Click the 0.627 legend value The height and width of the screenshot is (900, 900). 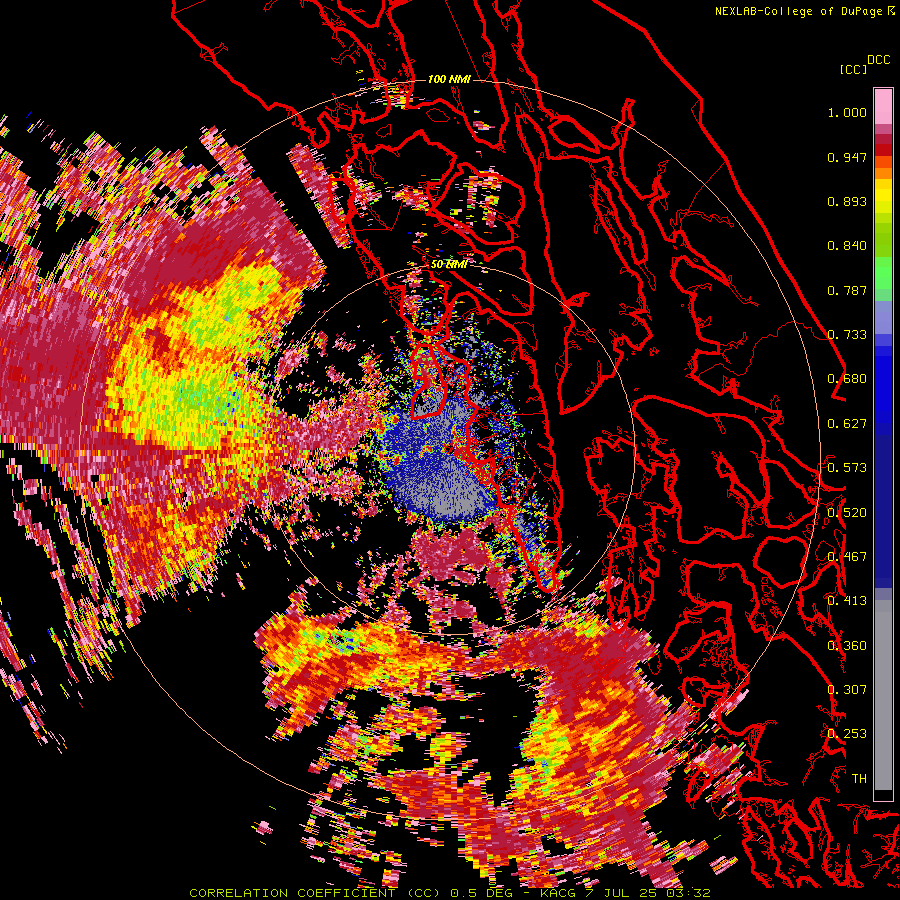[x=847, y=424]
